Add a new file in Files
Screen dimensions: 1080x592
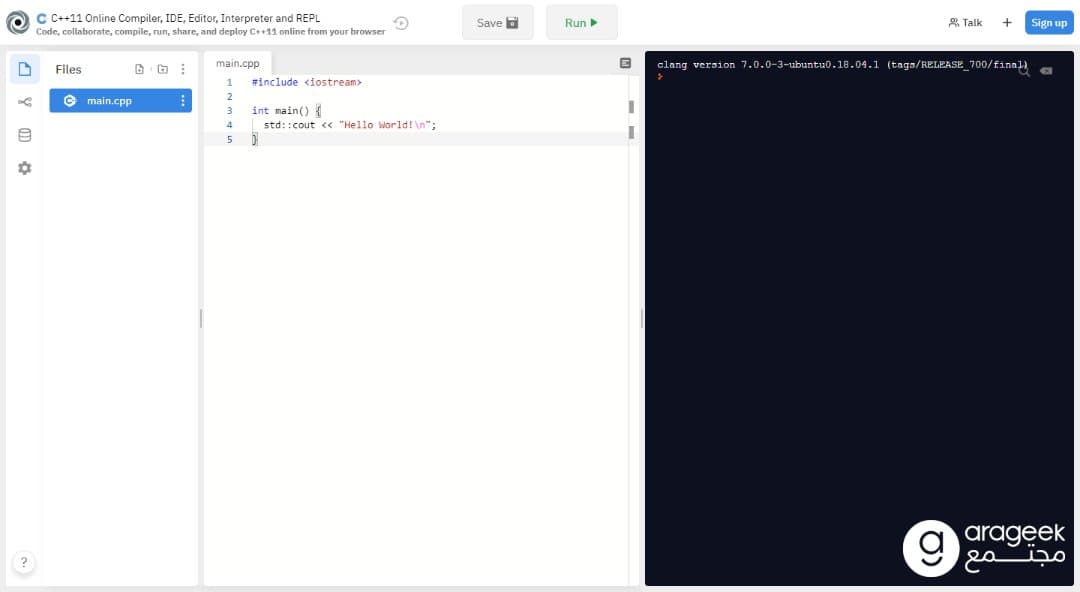tap(140, 69)
